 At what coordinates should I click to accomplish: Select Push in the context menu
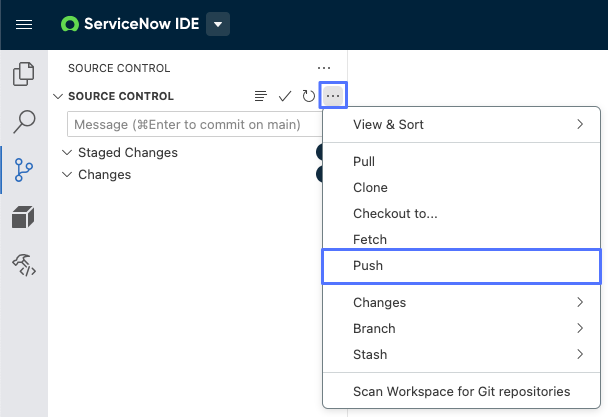(461, 266)
